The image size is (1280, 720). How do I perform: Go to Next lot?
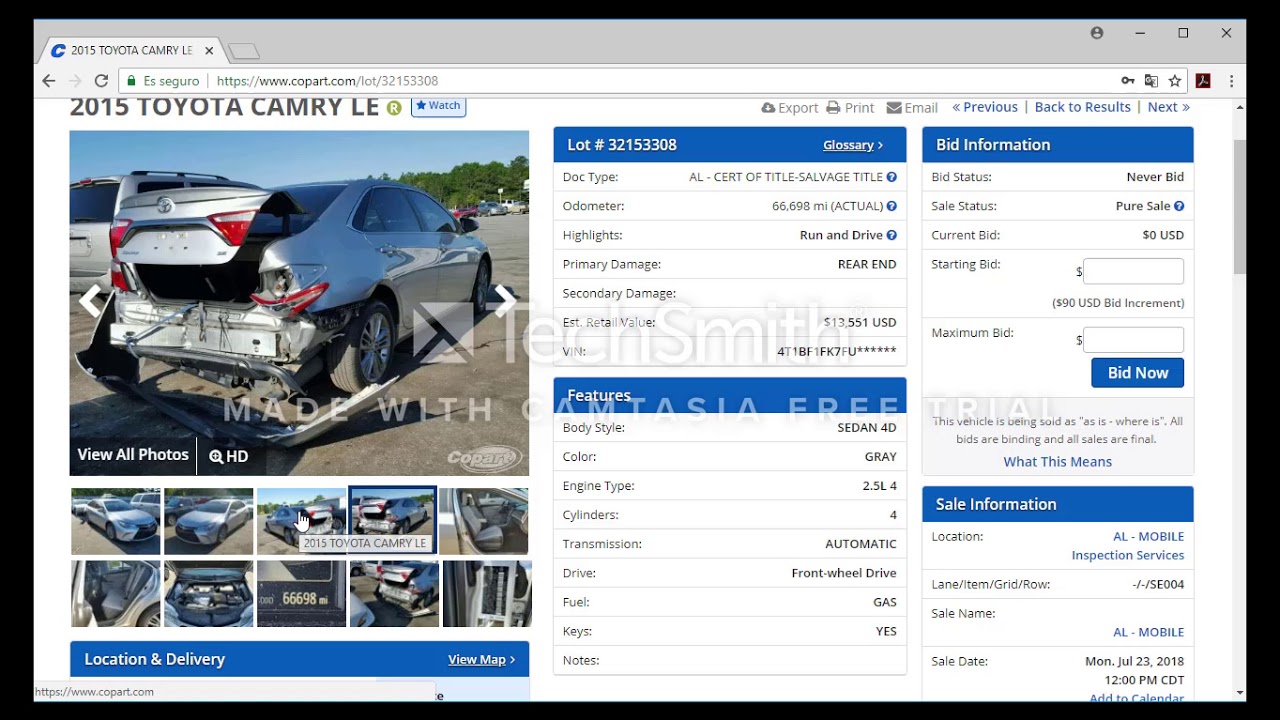[x=1168, y=107]
